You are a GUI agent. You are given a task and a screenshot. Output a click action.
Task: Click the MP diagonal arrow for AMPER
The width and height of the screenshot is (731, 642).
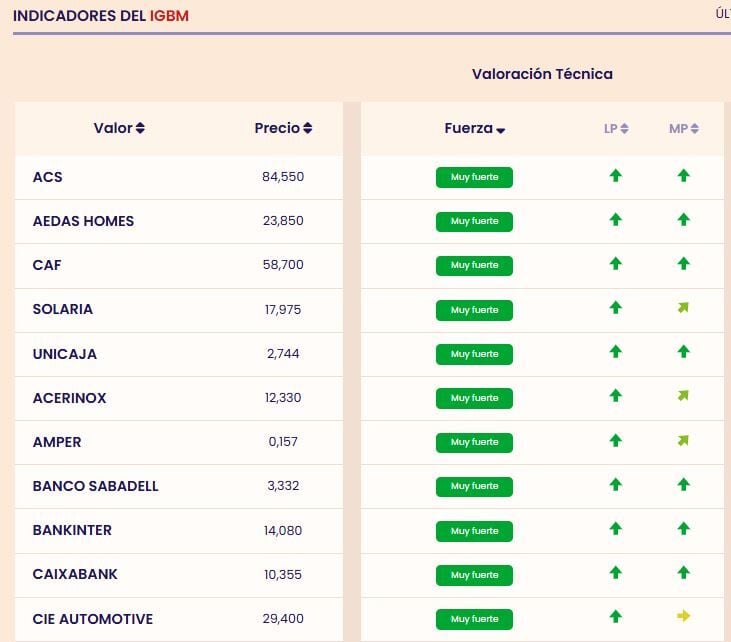(x=683, y=441)
